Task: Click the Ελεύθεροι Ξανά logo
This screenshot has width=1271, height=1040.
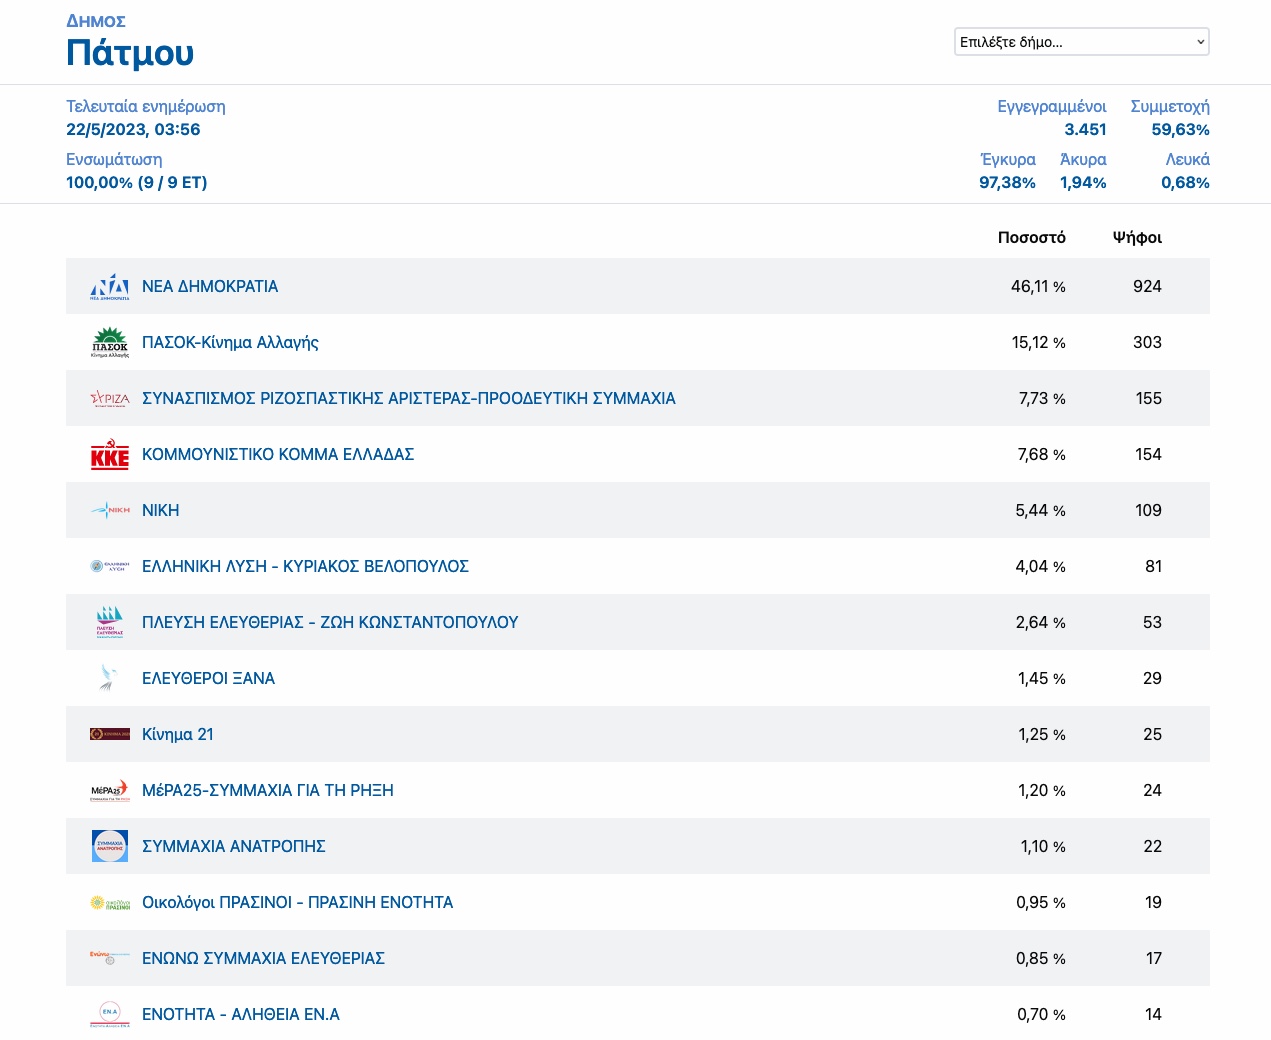Action: pyautogui.click(x=110, y=678)
